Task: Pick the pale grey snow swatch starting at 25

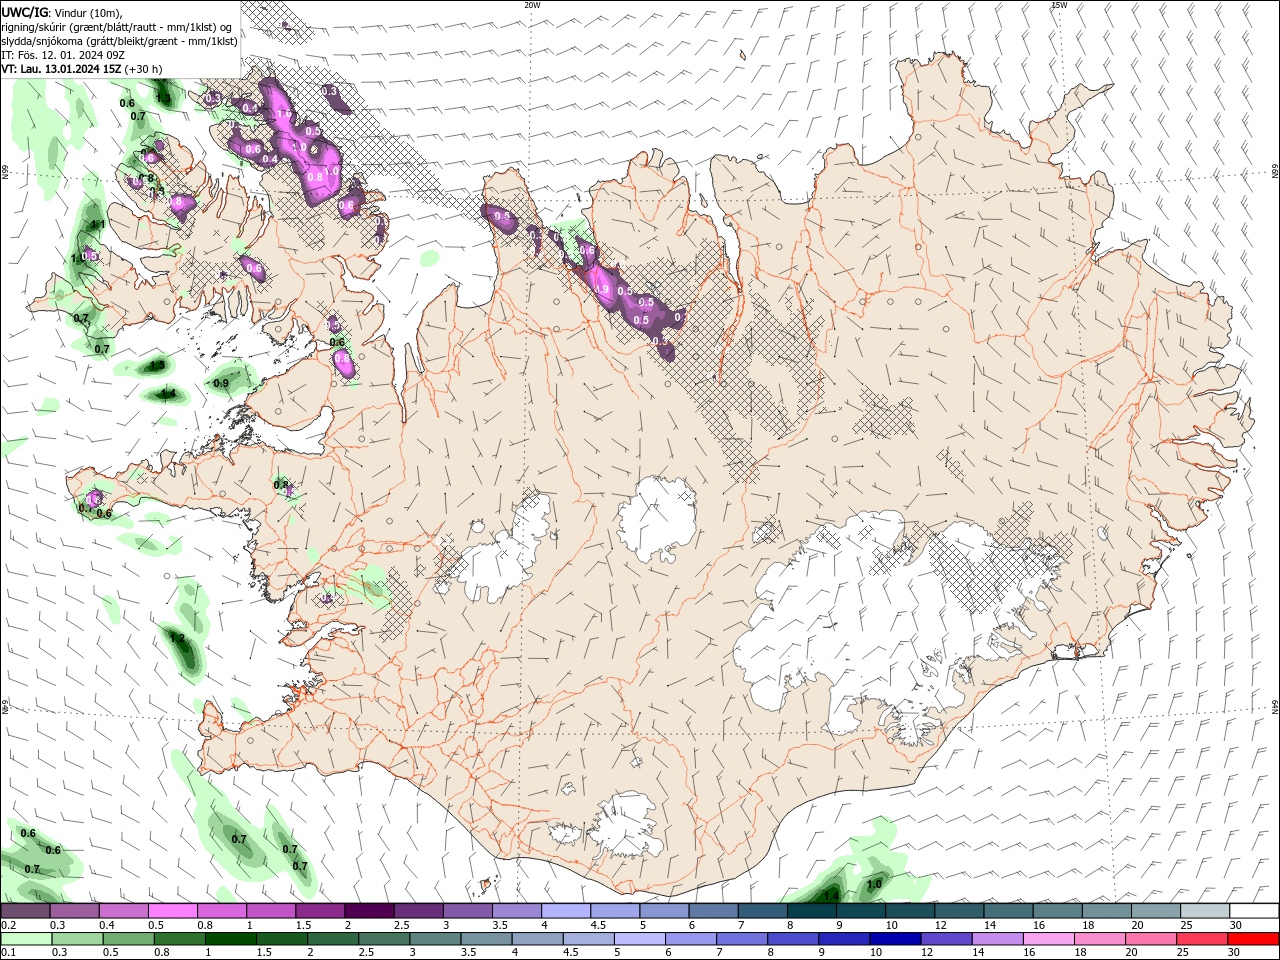Action: click(1205, 910)
